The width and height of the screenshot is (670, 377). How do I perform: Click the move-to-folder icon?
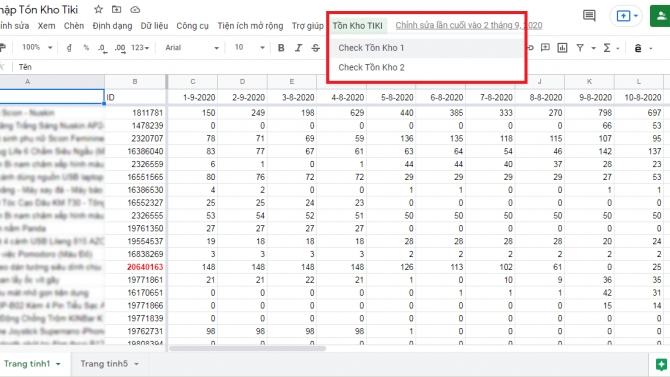(x=116, y=9)
